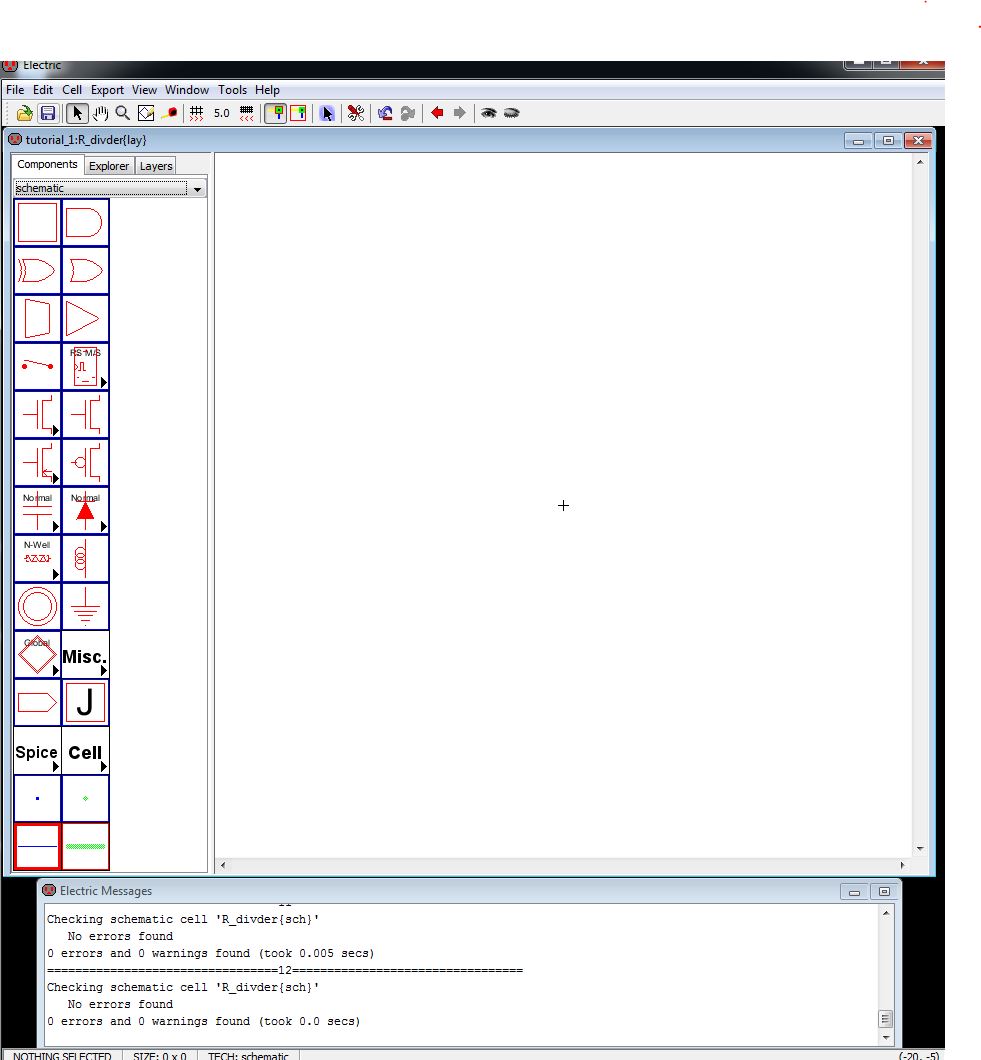
Task: Open the View menu
Action: (144, 90)
